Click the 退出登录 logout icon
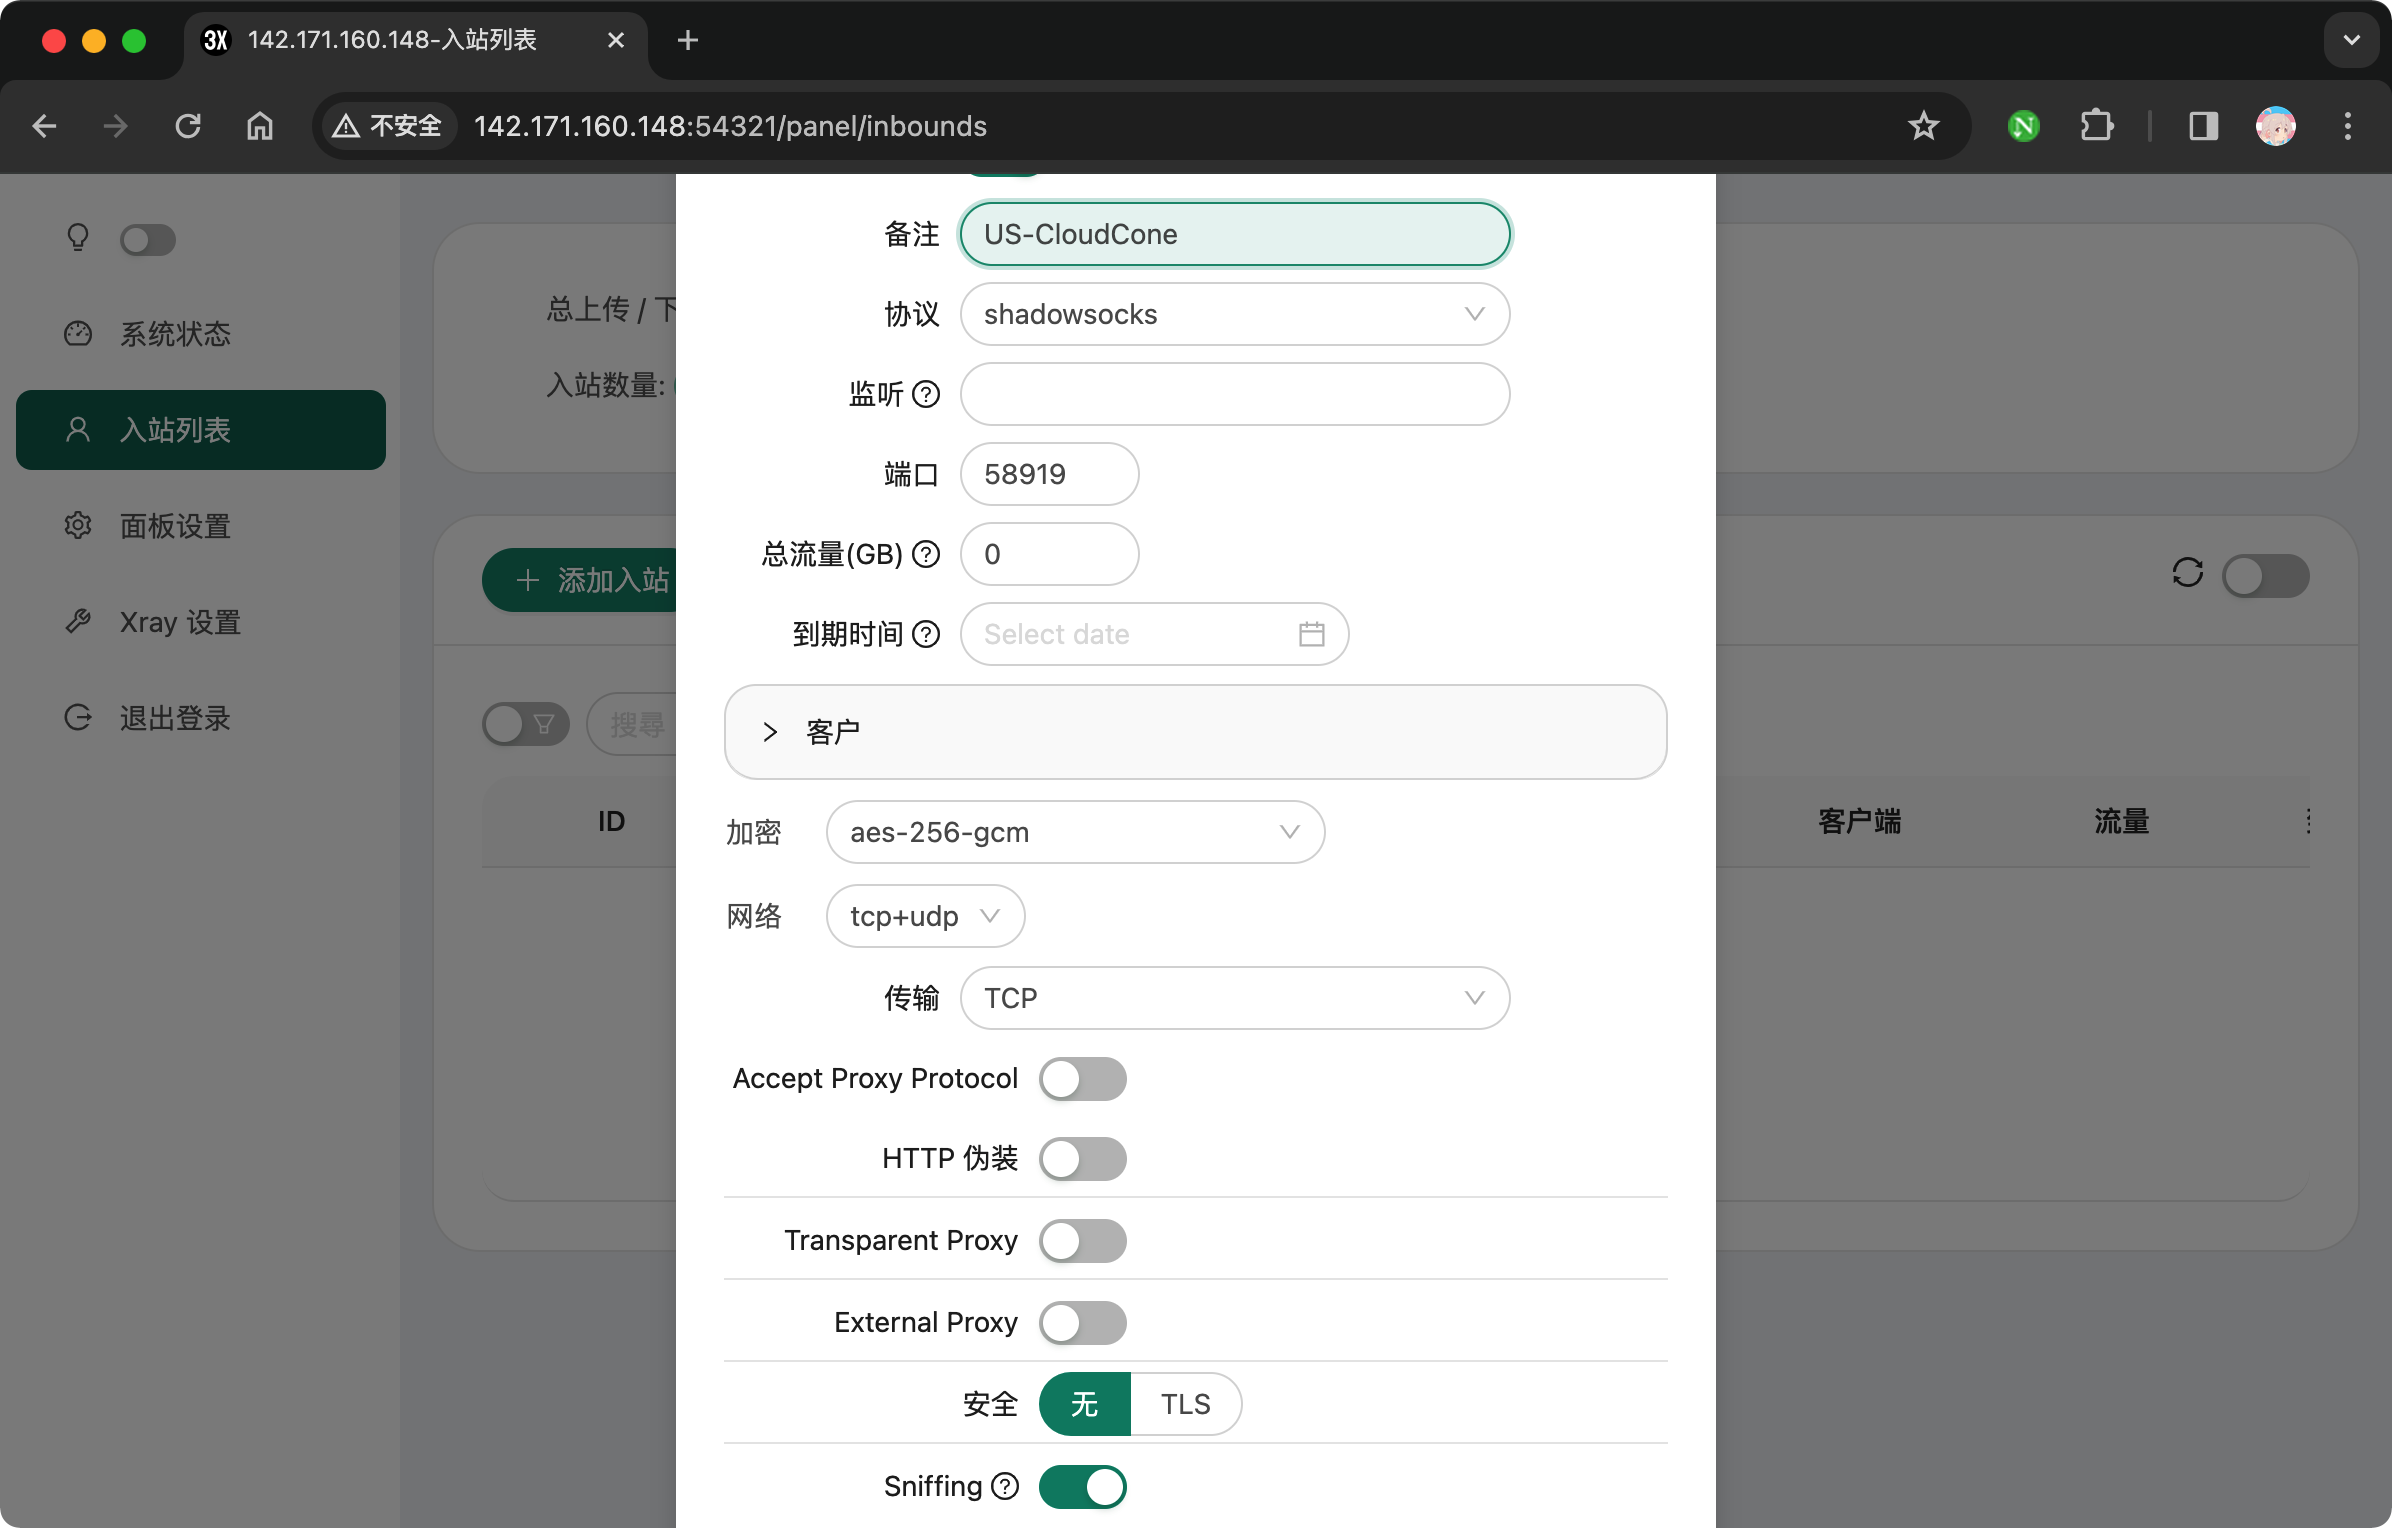The height and width of the screenshot is (1528, 2392). [x=78, y=717]
